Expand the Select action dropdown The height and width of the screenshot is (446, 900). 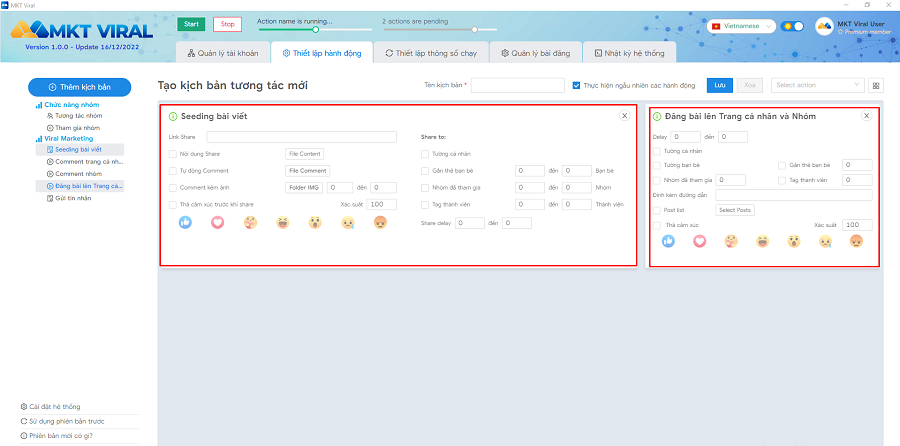[817, 86]
